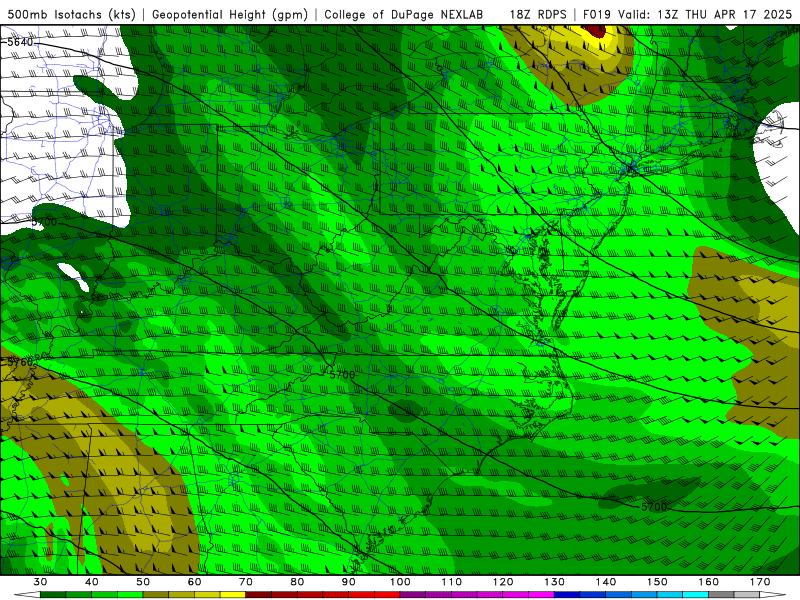The width and height of the screenshot is (800, 600).
Task: Click the legend value 100
Action: (x=400, y=582)
